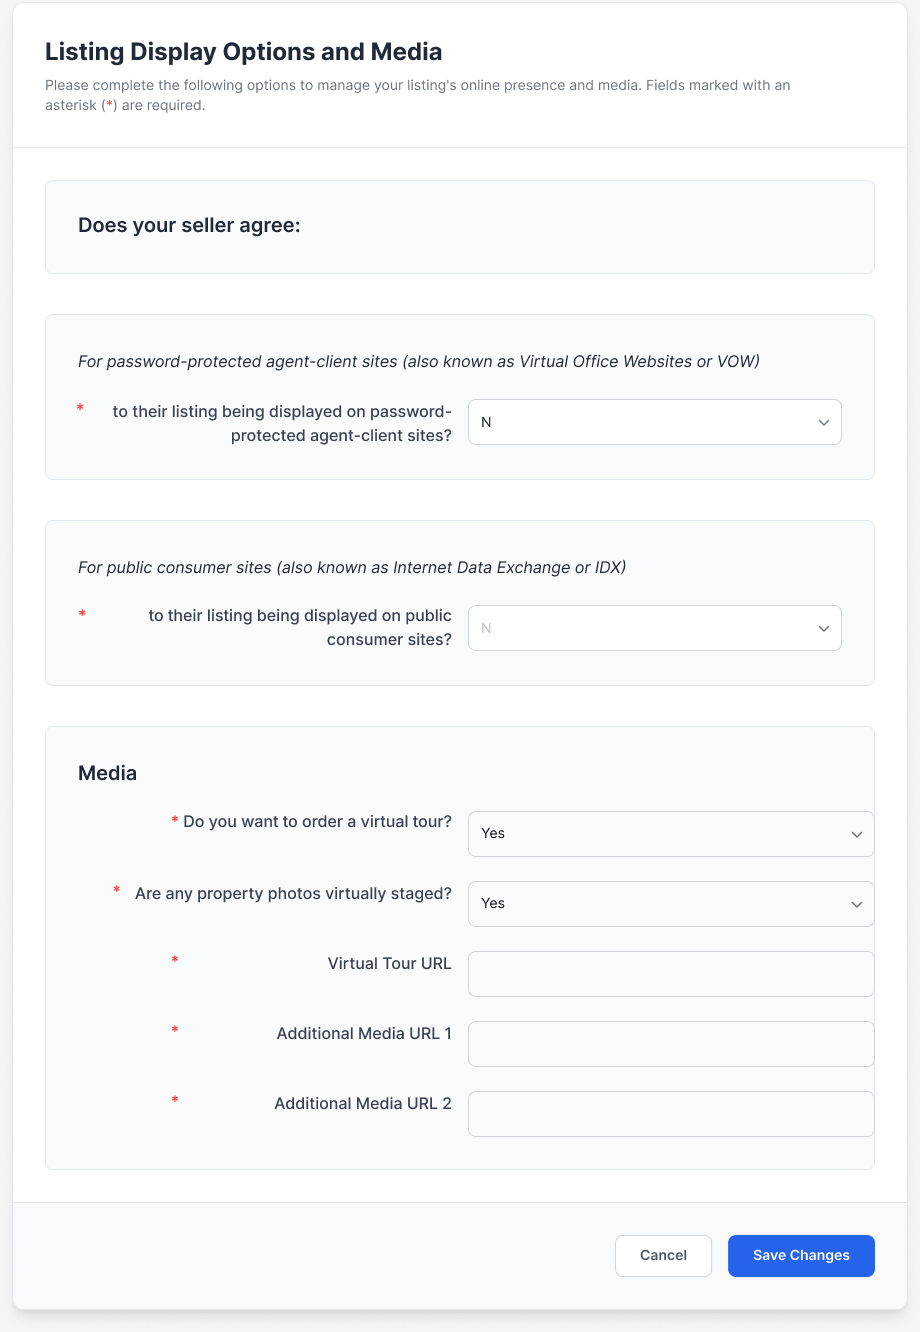
Task: Click the Save Changes button
Action: 801,1256
